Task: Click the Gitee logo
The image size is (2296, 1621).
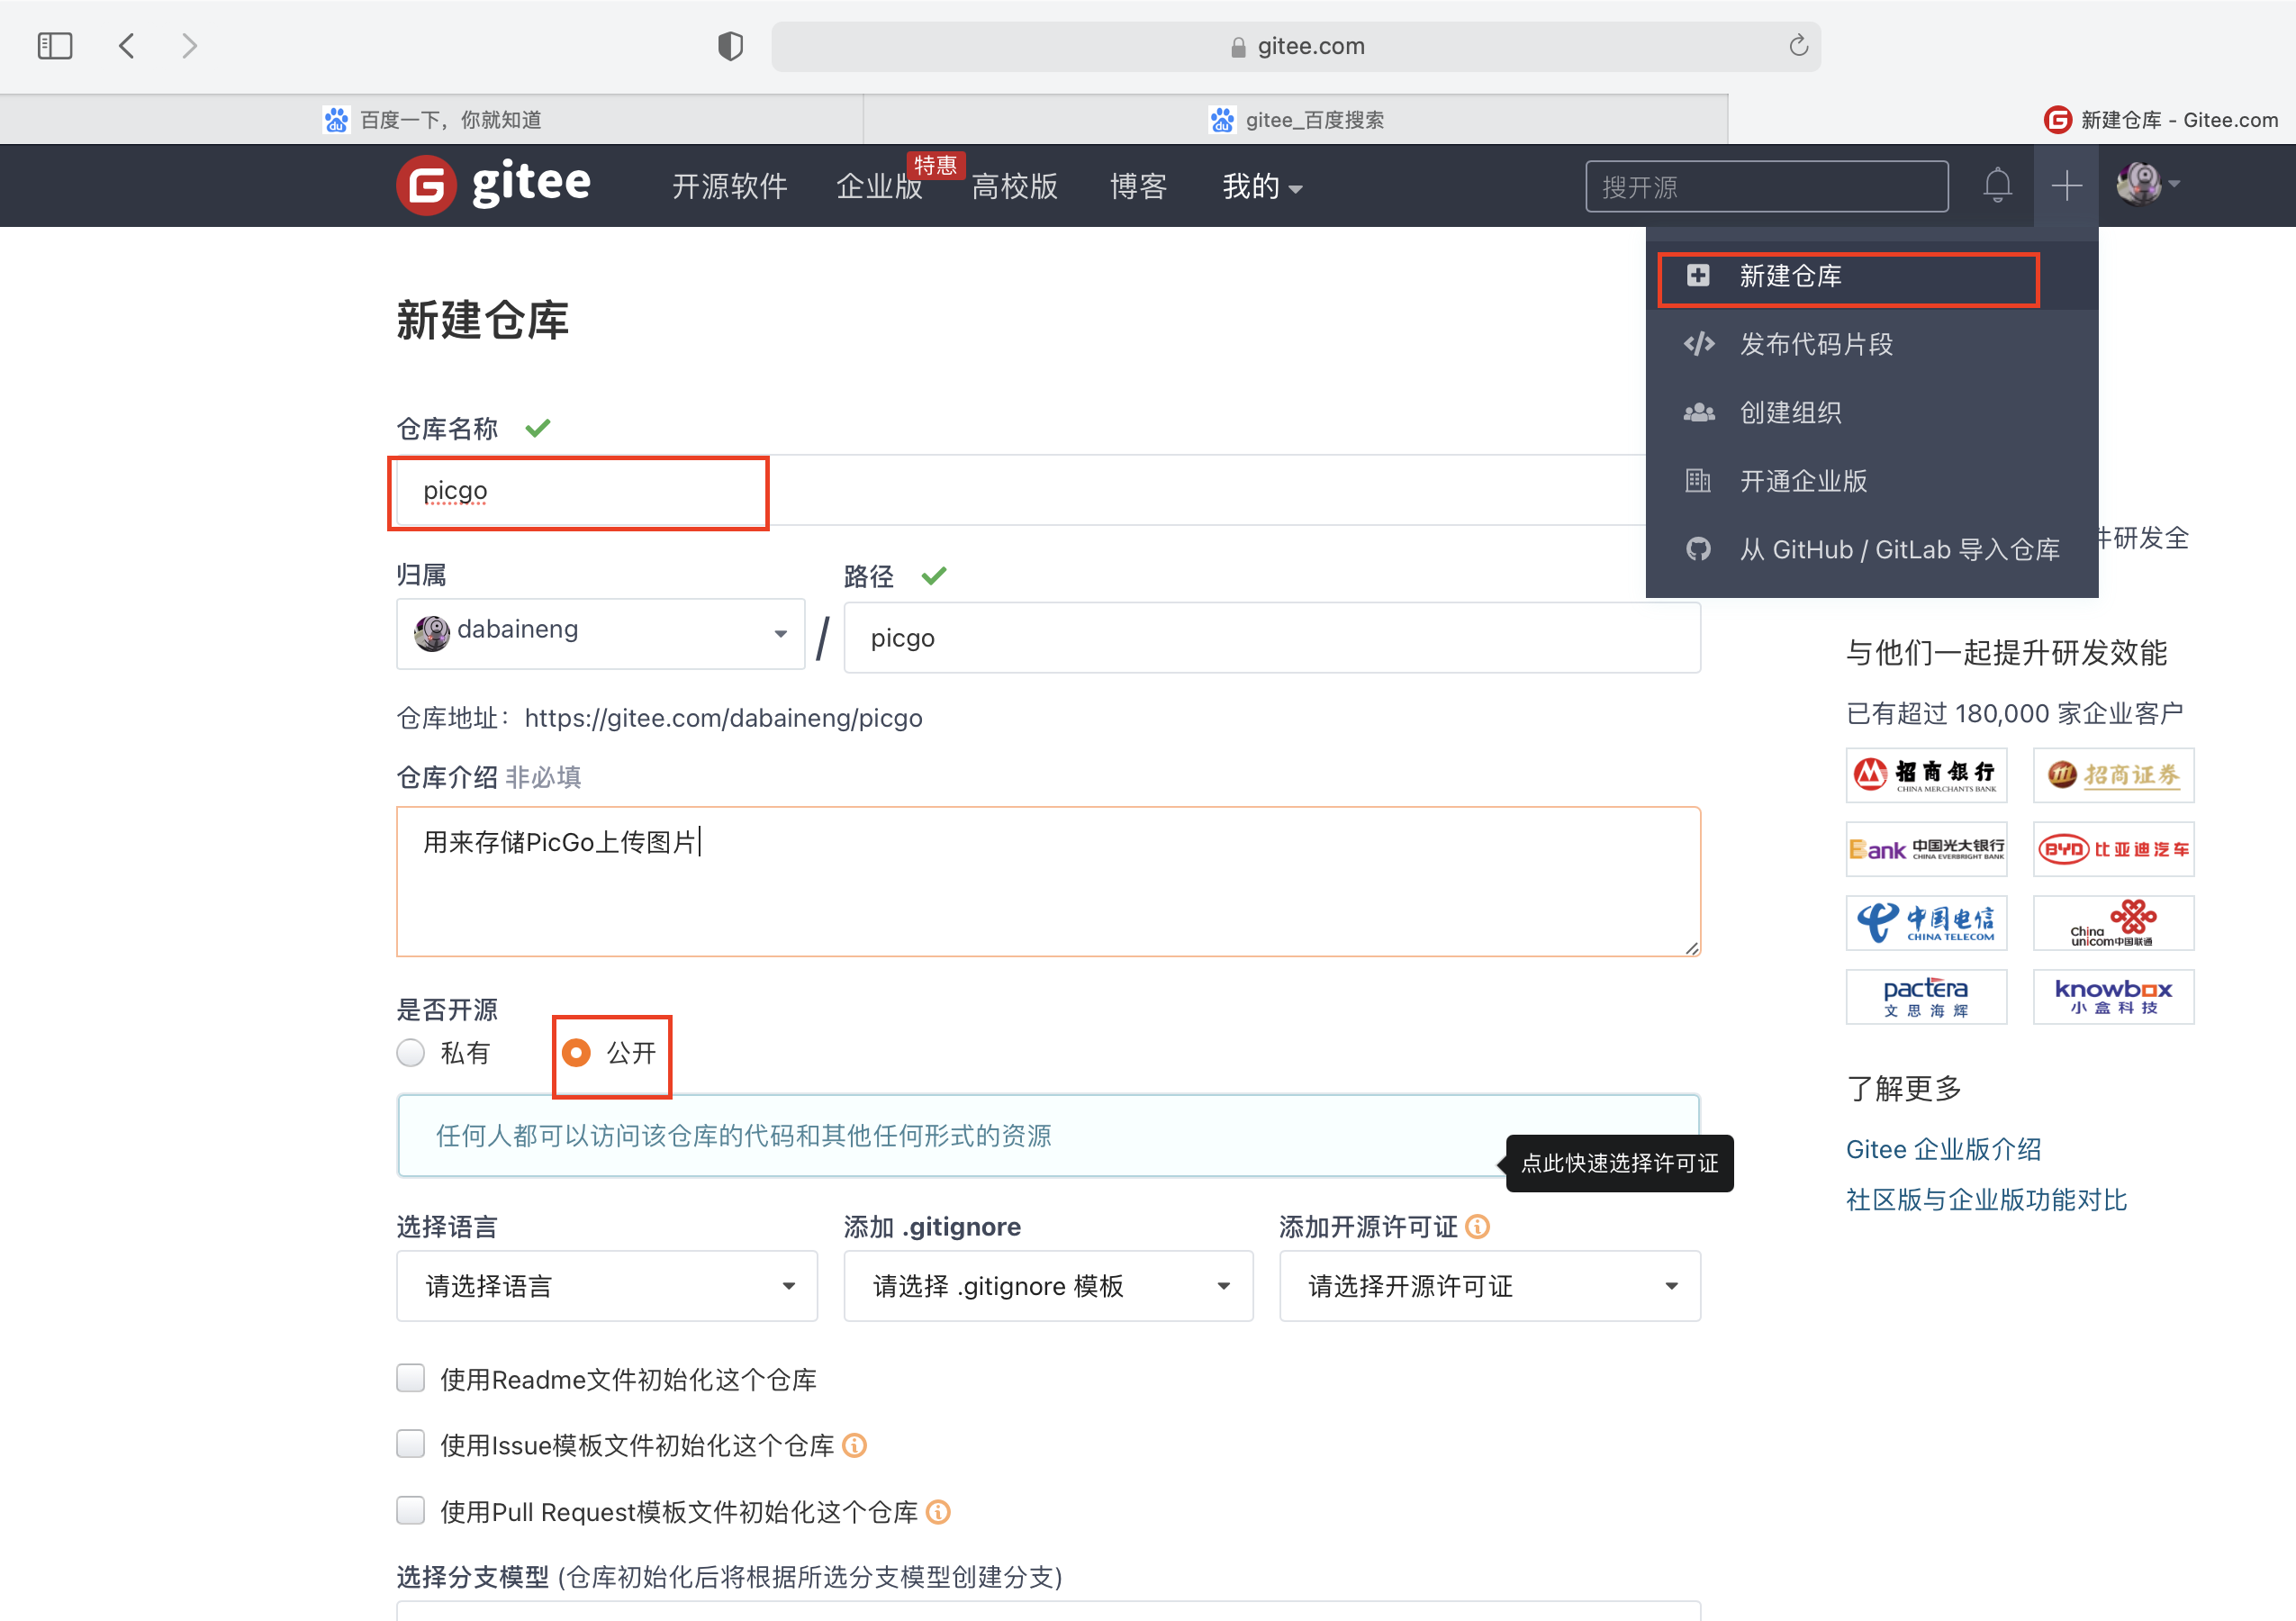Action: [x=493, y=185]
